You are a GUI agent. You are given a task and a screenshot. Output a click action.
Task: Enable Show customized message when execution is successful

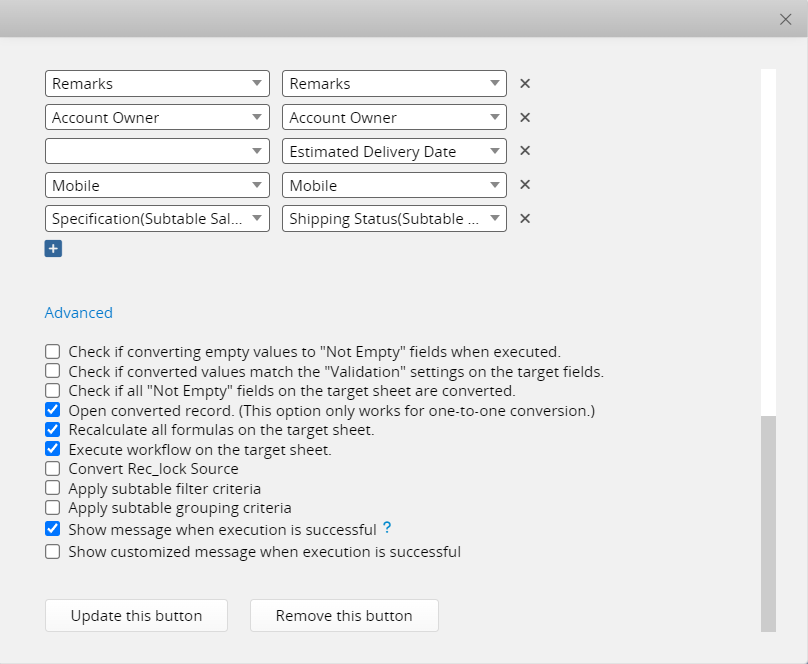[x=53, y=551]
